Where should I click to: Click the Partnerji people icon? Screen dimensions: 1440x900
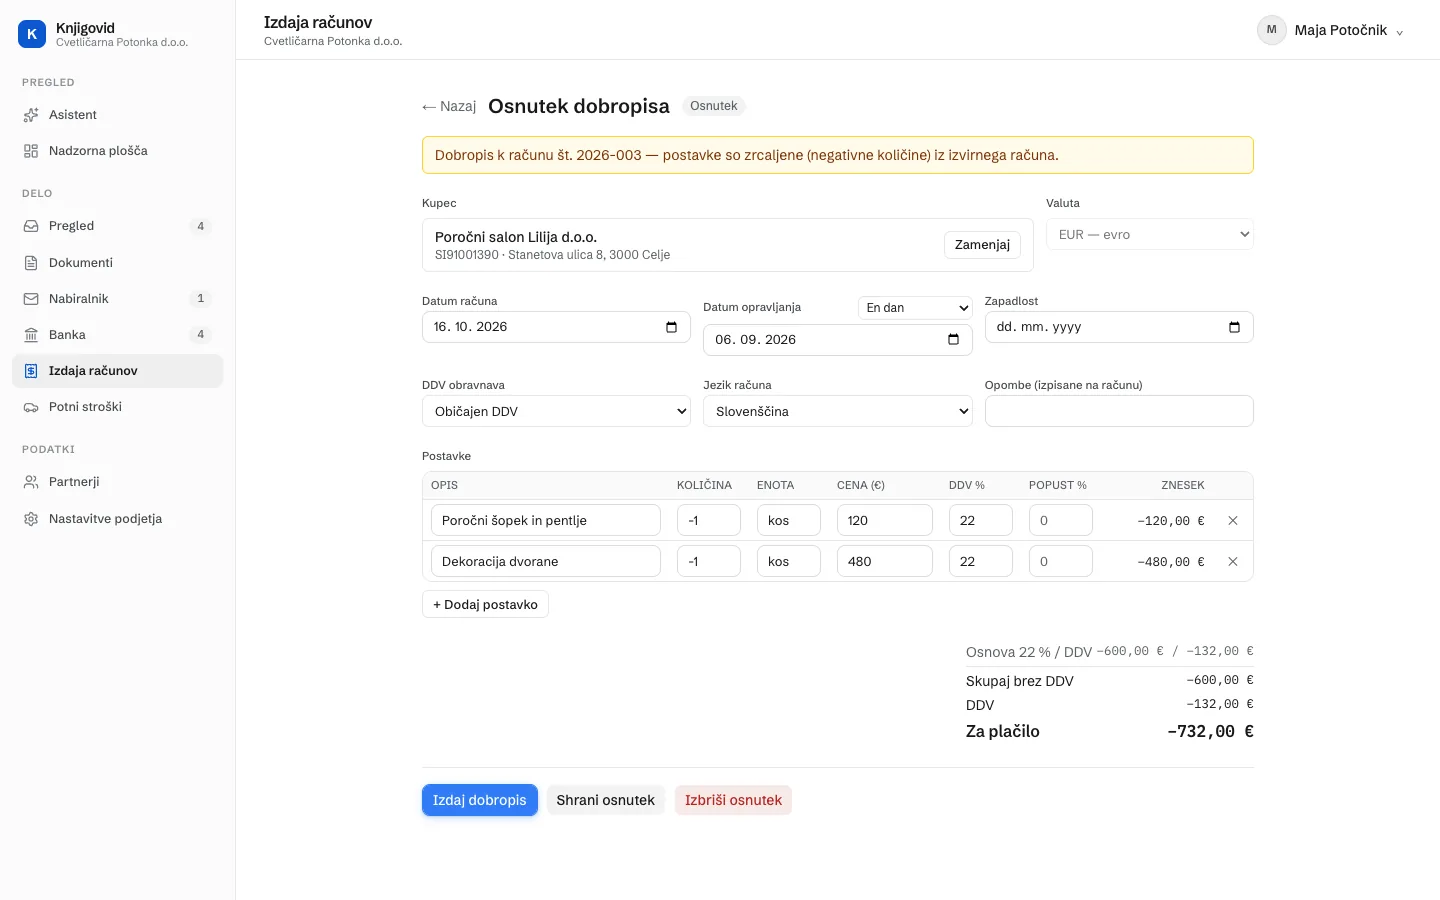31,482
